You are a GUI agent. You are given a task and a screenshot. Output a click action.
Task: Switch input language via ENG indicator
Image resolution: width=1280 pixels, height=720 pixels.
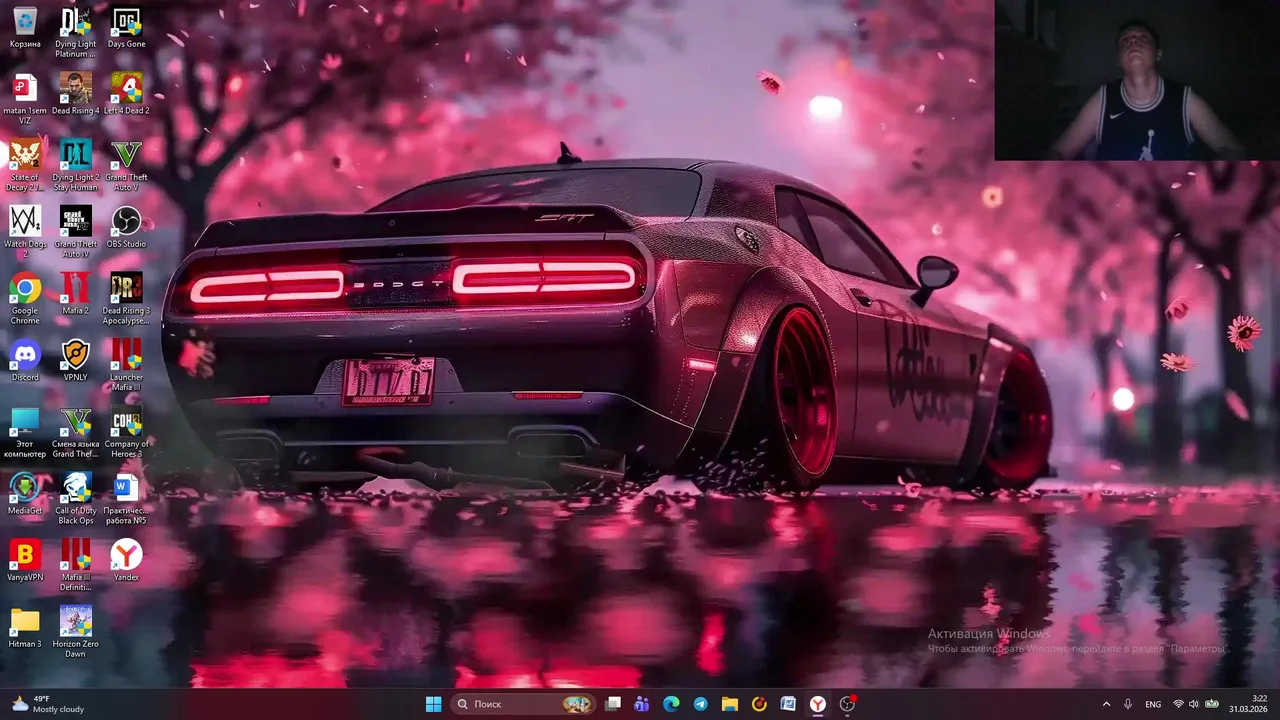pos(1153,704)
